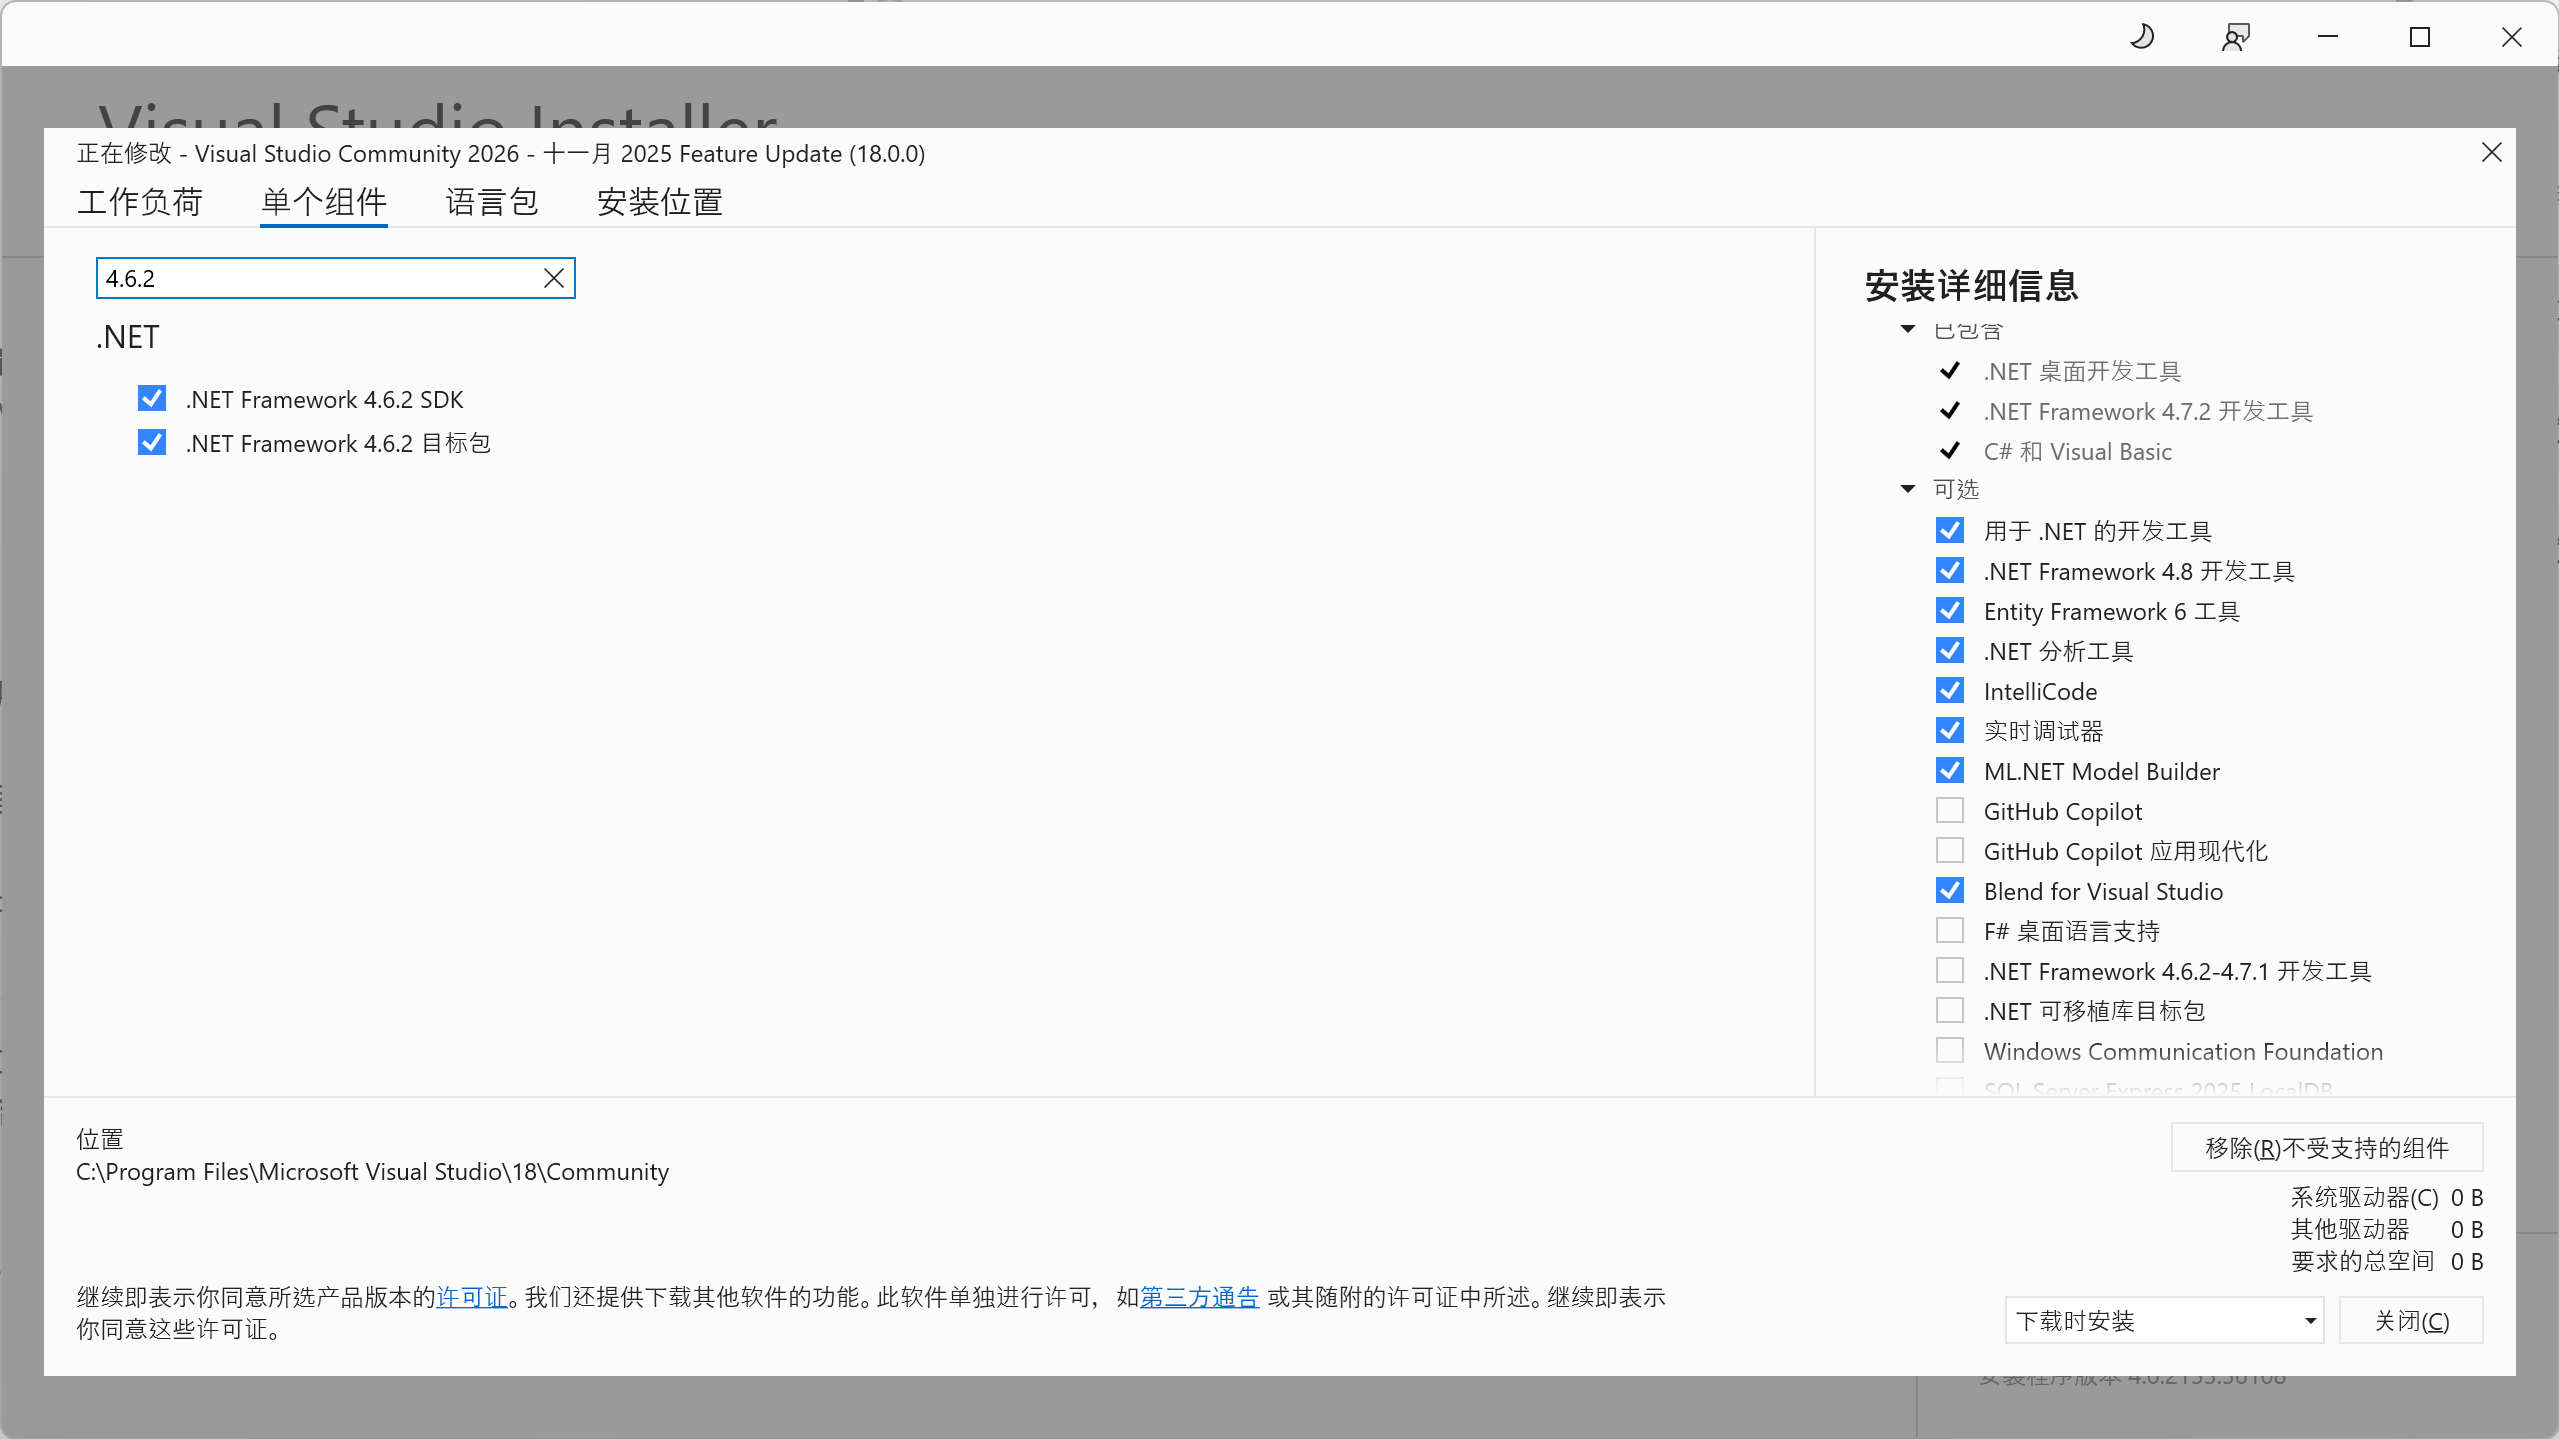This screenshot has width=2559, height=1439.
Task: Clear the 4.6.2 search text with the X icon
Action: tap(554, 278)
